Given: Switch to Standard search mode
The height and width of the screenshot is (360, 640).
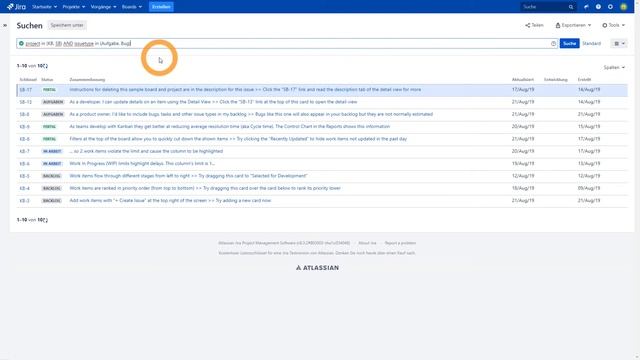Looking at the screenshot, I should pyautogui.click(x=591, y=43).
